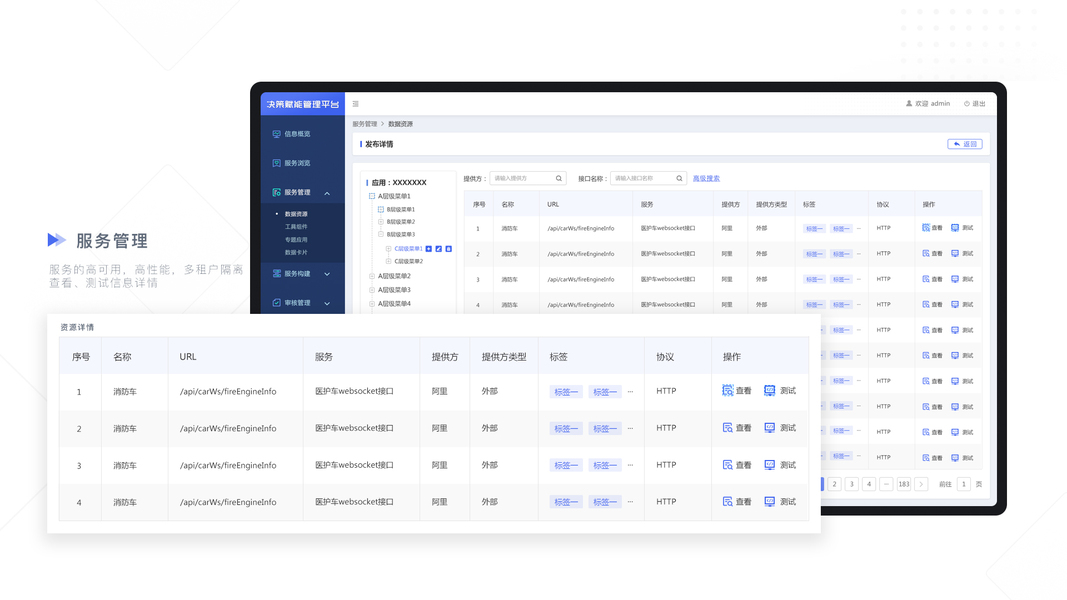
Task: Collapse the A层级菜单1 tree node toggle
Action: pos(372,196)
